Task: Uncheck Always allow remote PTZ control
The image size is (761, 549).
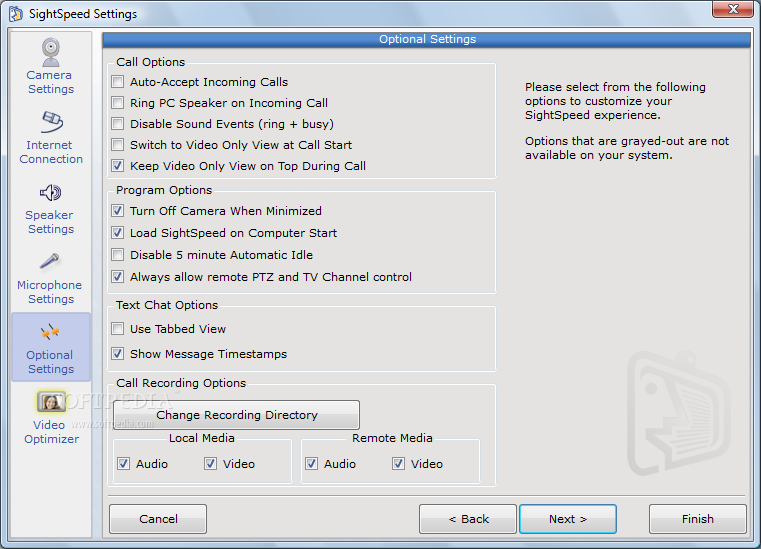Action: click(117, 277)
